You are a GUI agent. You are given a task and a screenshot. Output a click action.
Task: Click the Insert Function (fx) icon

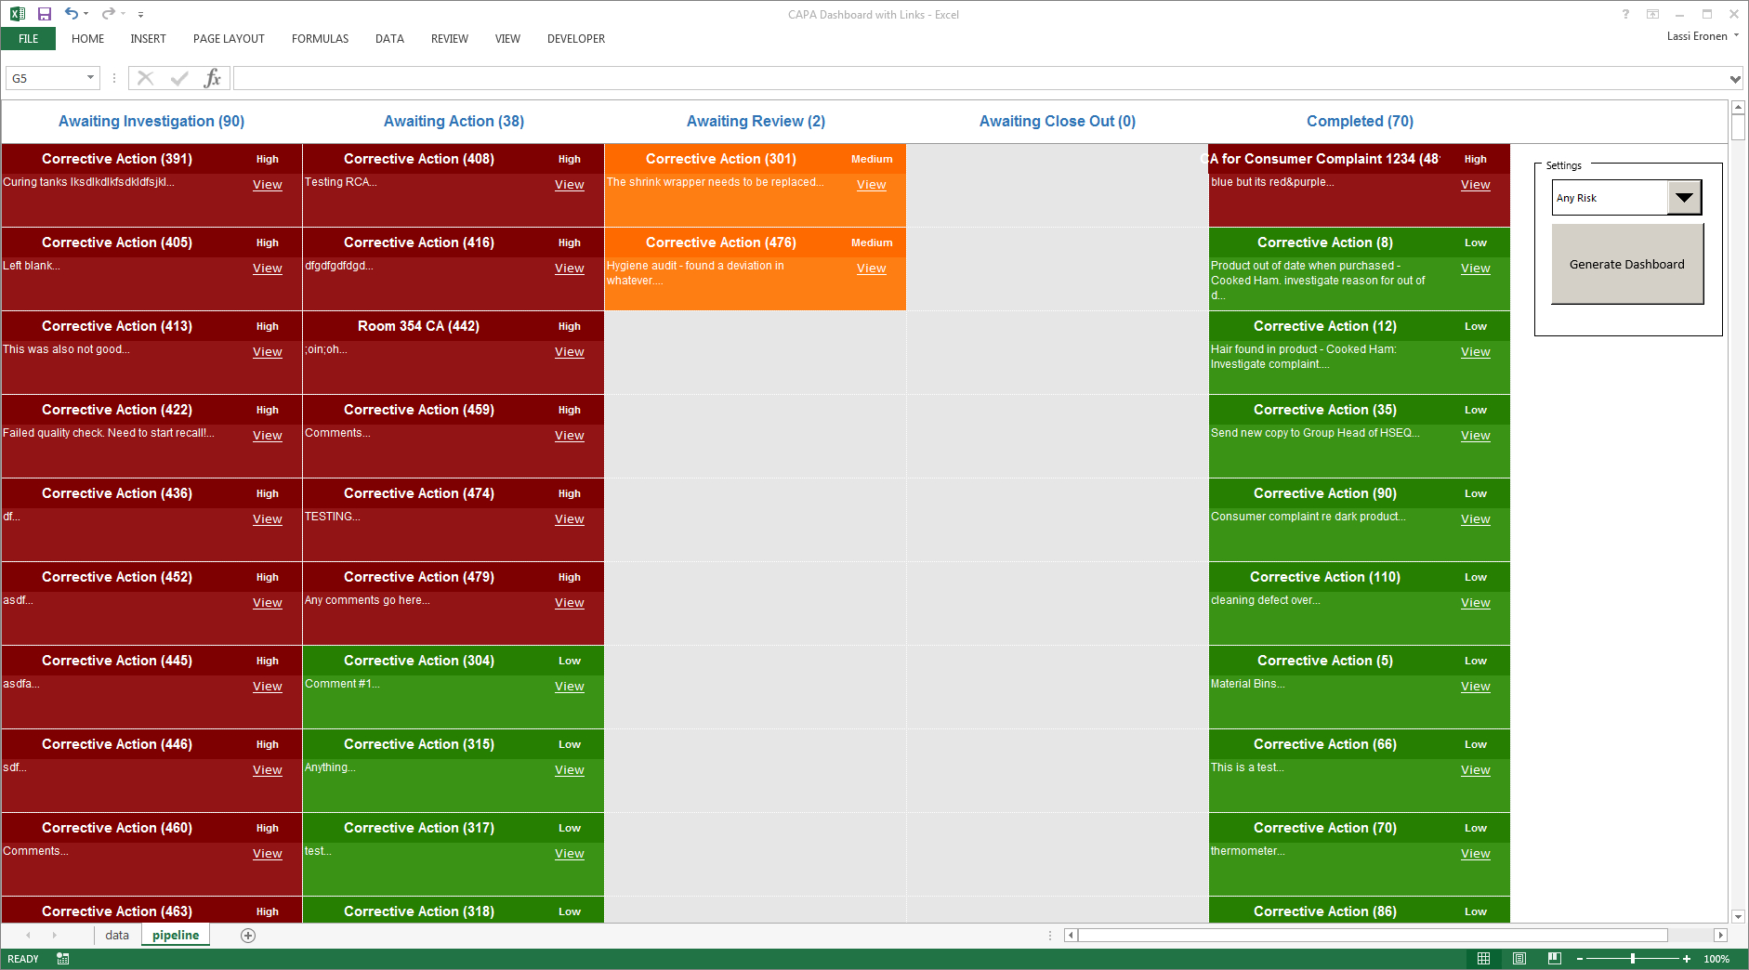(213, 77)
